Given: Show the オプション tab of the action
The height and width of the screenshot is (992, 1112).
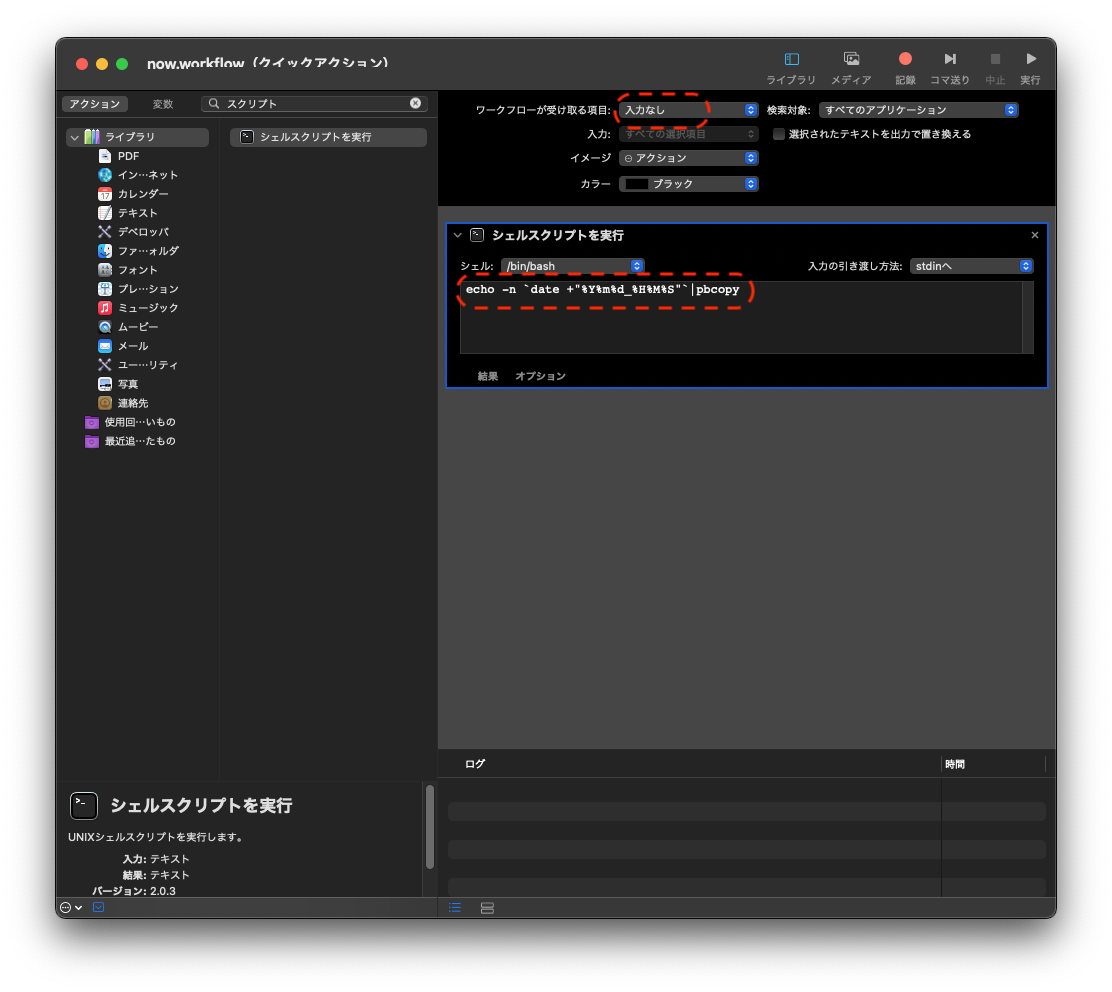Looking at the screenshot, I should pyautogui.click(x=540, y=377).
